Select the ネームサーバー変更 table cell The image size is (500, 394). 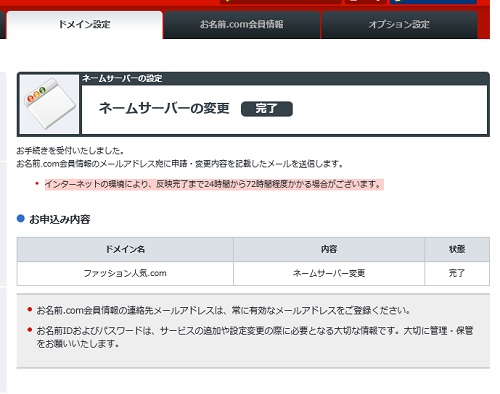(x=329, y=273)
